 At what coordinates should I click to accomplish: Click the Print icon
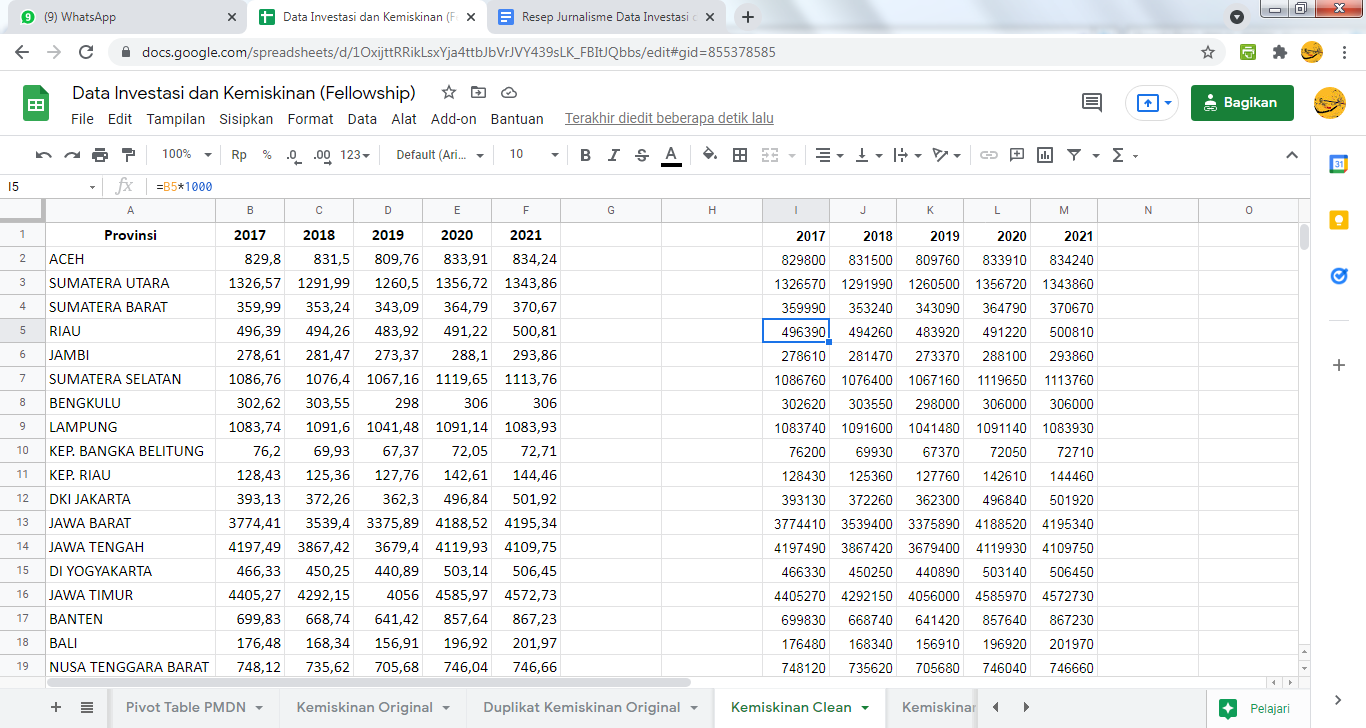tap(100, 155)
